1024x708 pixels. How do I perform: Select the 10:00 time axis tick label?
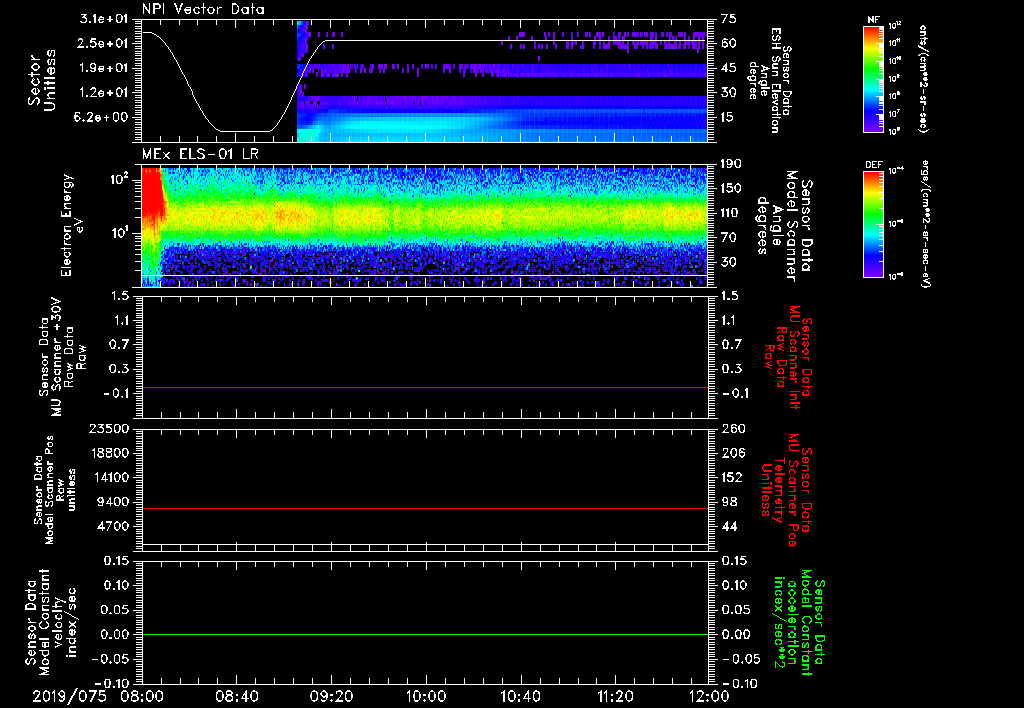[425, 695]
